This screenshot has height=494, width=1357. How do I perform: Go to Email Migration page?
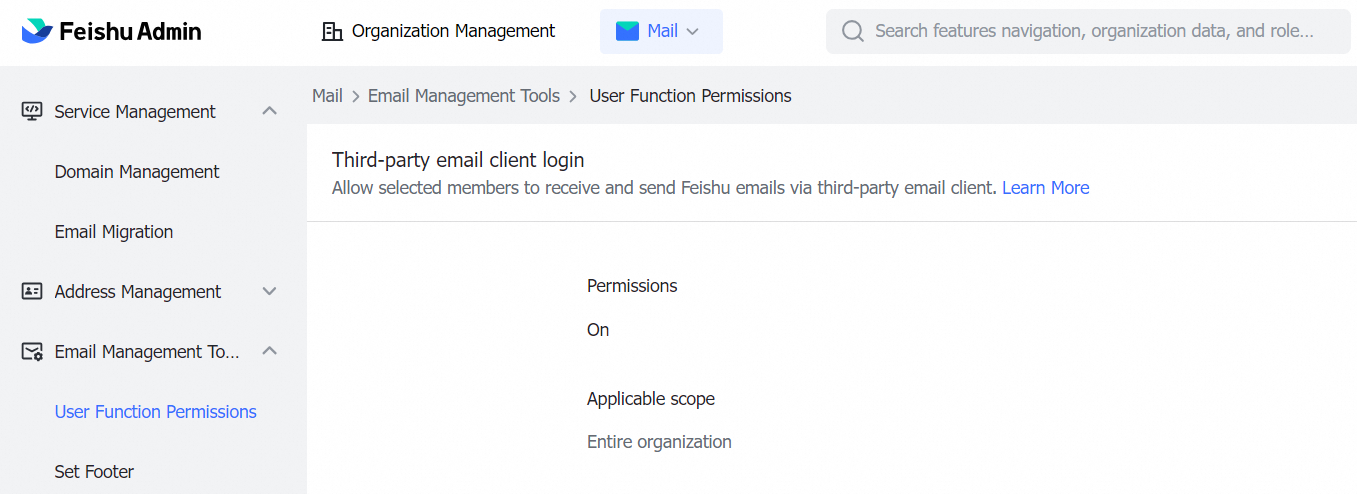coord(114,231)
